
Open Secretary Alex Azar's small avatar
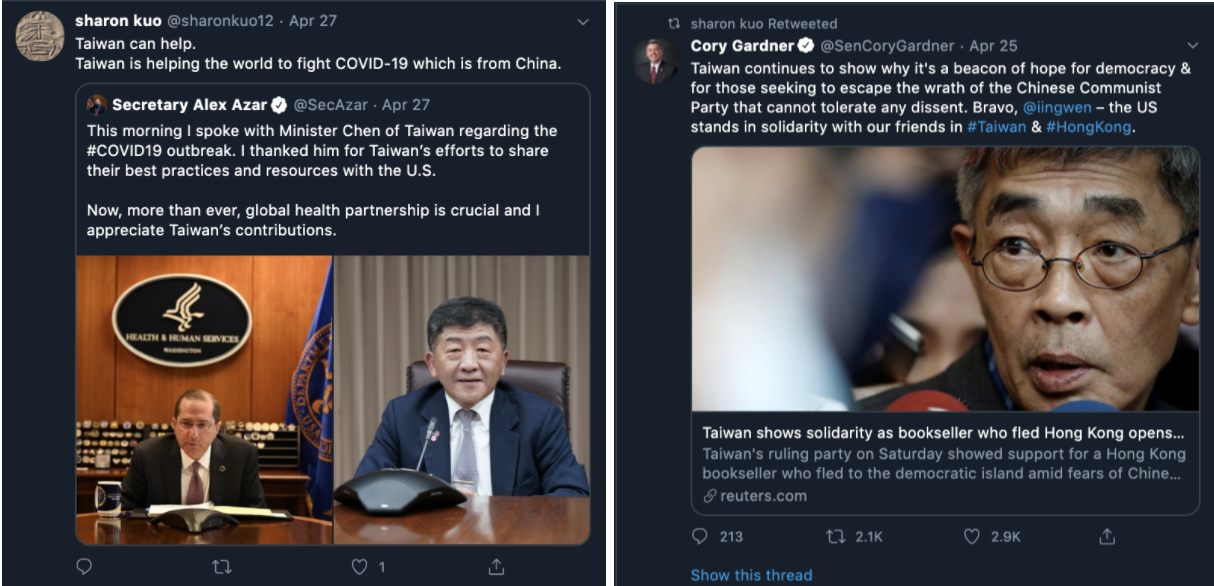97,105
